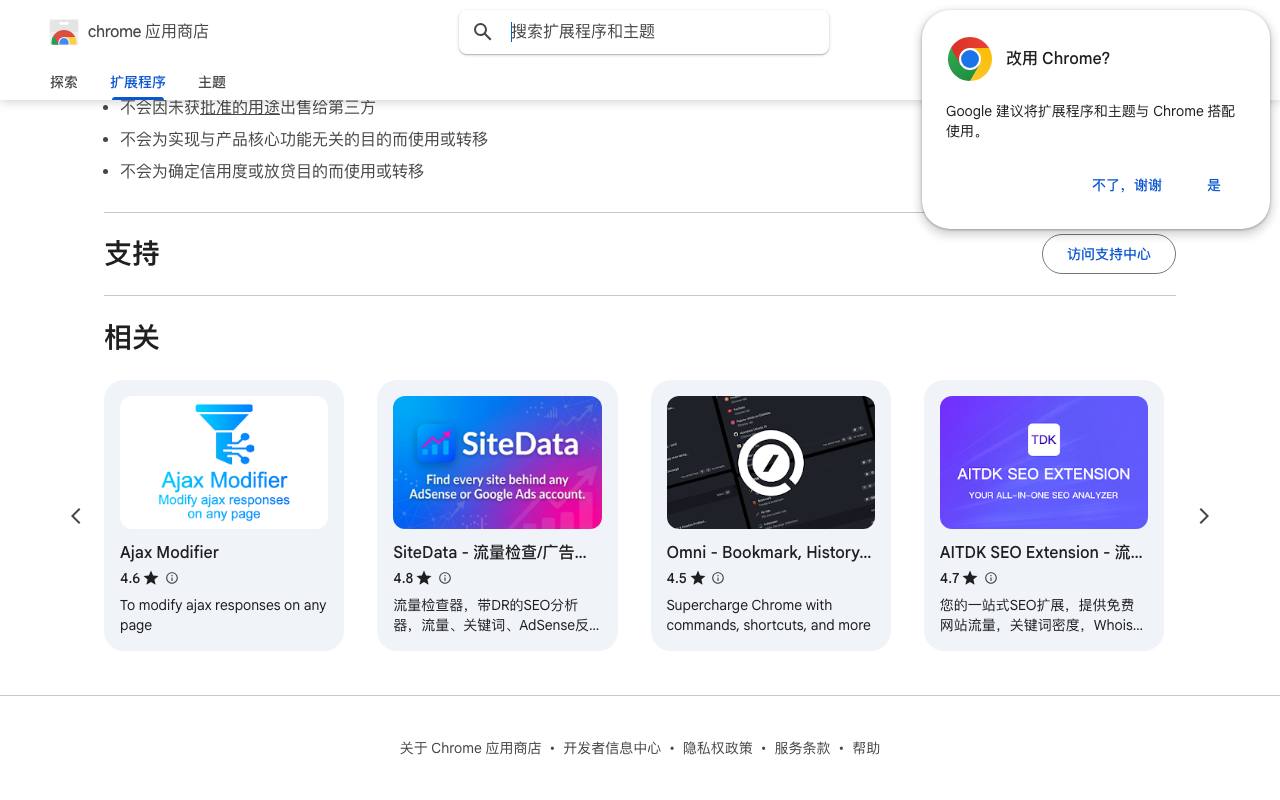The image size is (1280, 800).
Task: Click the Omni - Bookmark, History title
Action: (x=769, y=552)
